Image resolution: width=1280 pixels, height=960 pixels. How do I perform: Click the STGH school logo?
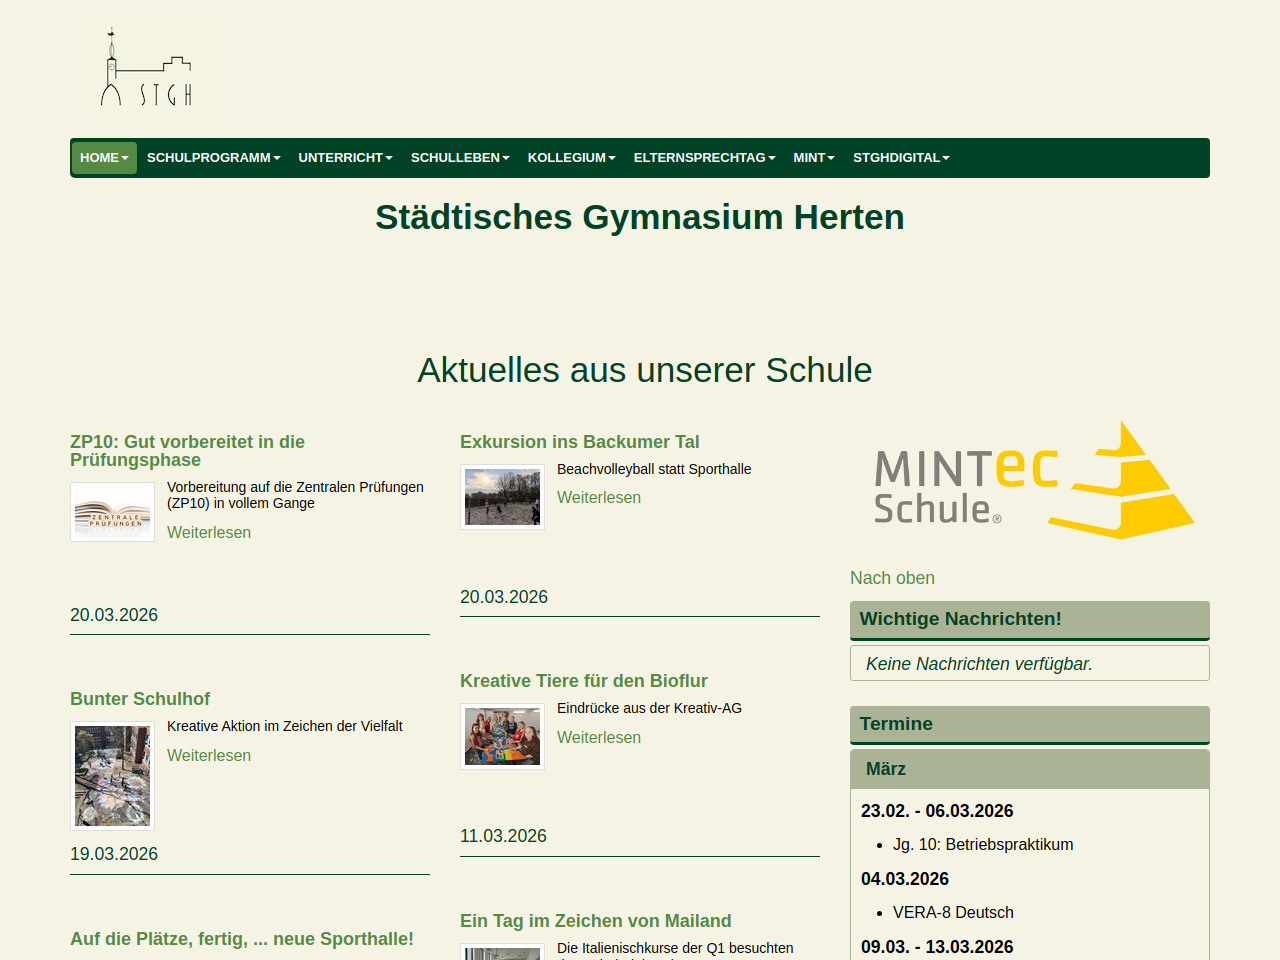coord(146,68)
